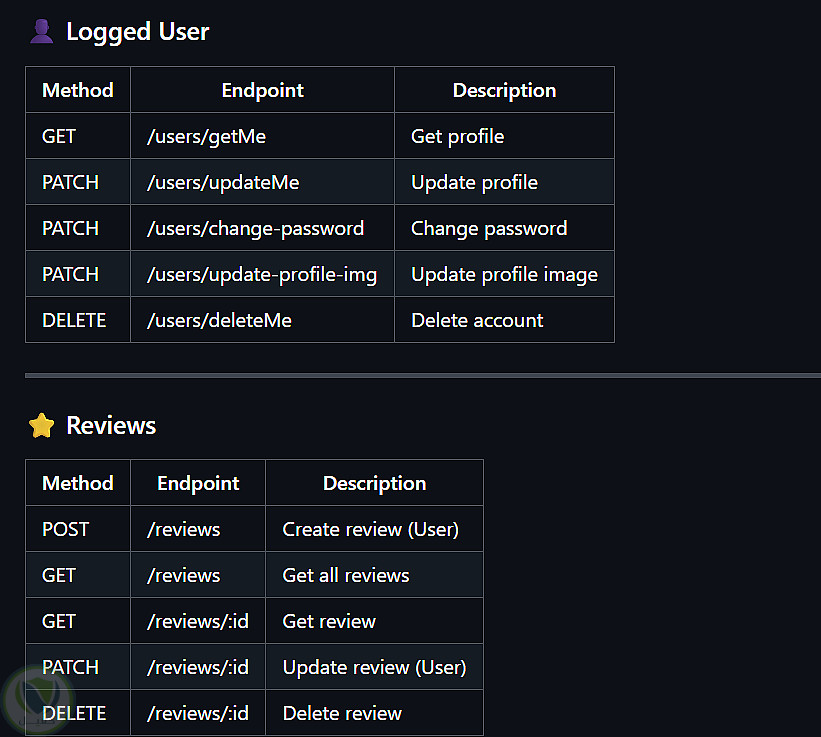Click the star icon beside Reviews
821x737 pixels.
click(41, 426)
